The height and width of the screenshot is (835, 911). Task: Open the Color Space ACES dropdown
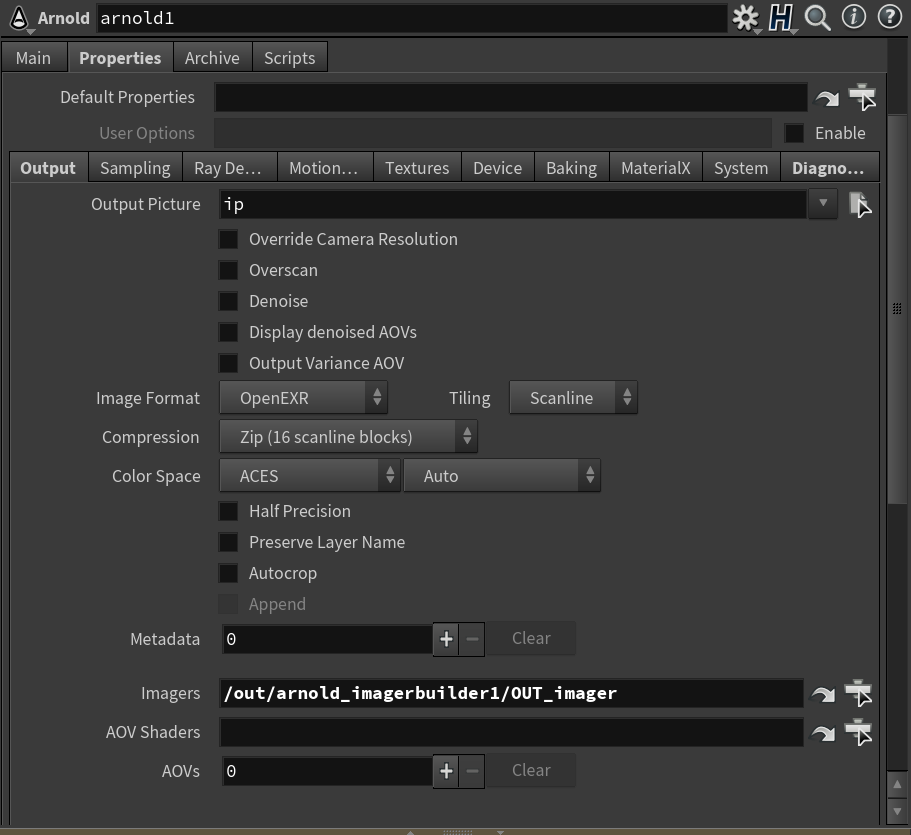(x=310, y=476)
